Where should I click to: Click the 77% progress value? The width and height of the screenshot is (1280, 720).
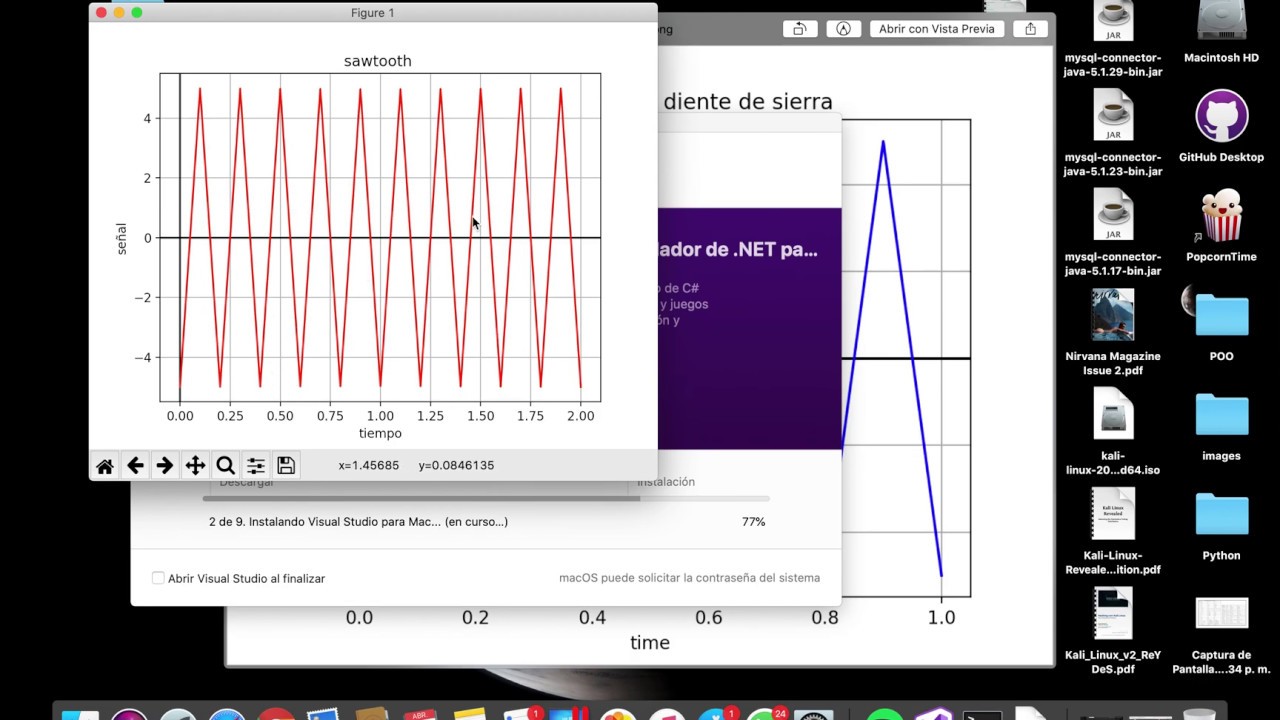(x=754, y=522)
